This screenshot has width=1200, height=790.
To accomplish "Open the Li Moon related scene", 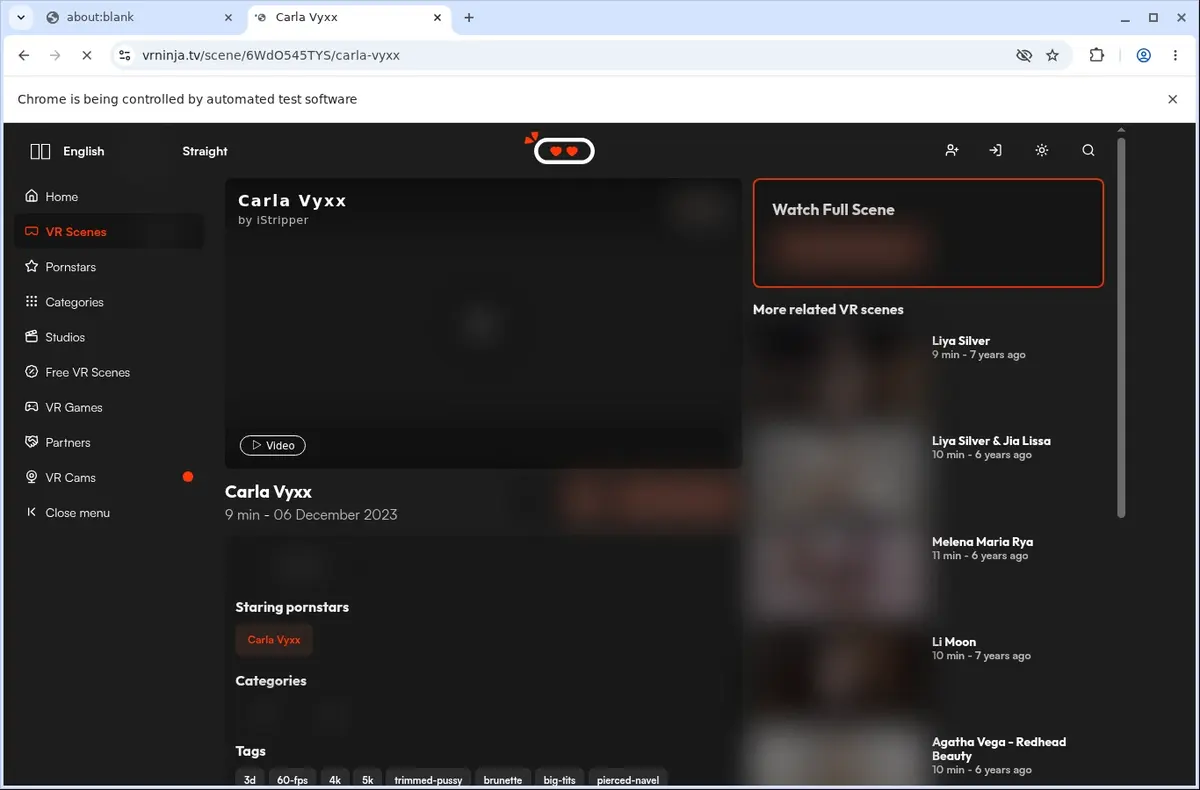I will point(954,642).
